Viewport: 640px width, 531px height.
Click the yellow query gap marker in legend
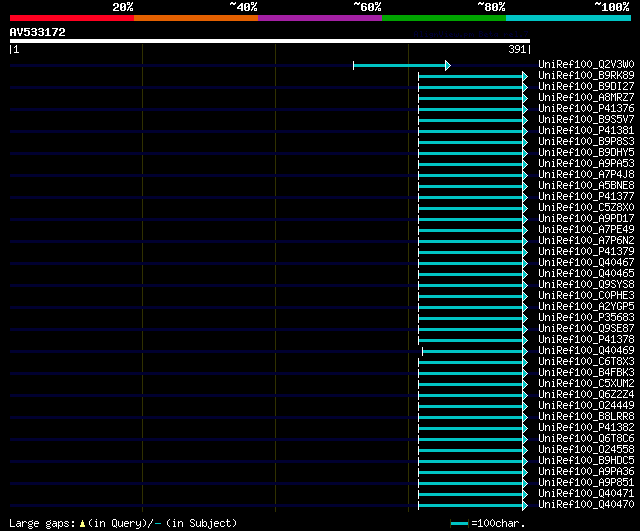tap(82, 523)
